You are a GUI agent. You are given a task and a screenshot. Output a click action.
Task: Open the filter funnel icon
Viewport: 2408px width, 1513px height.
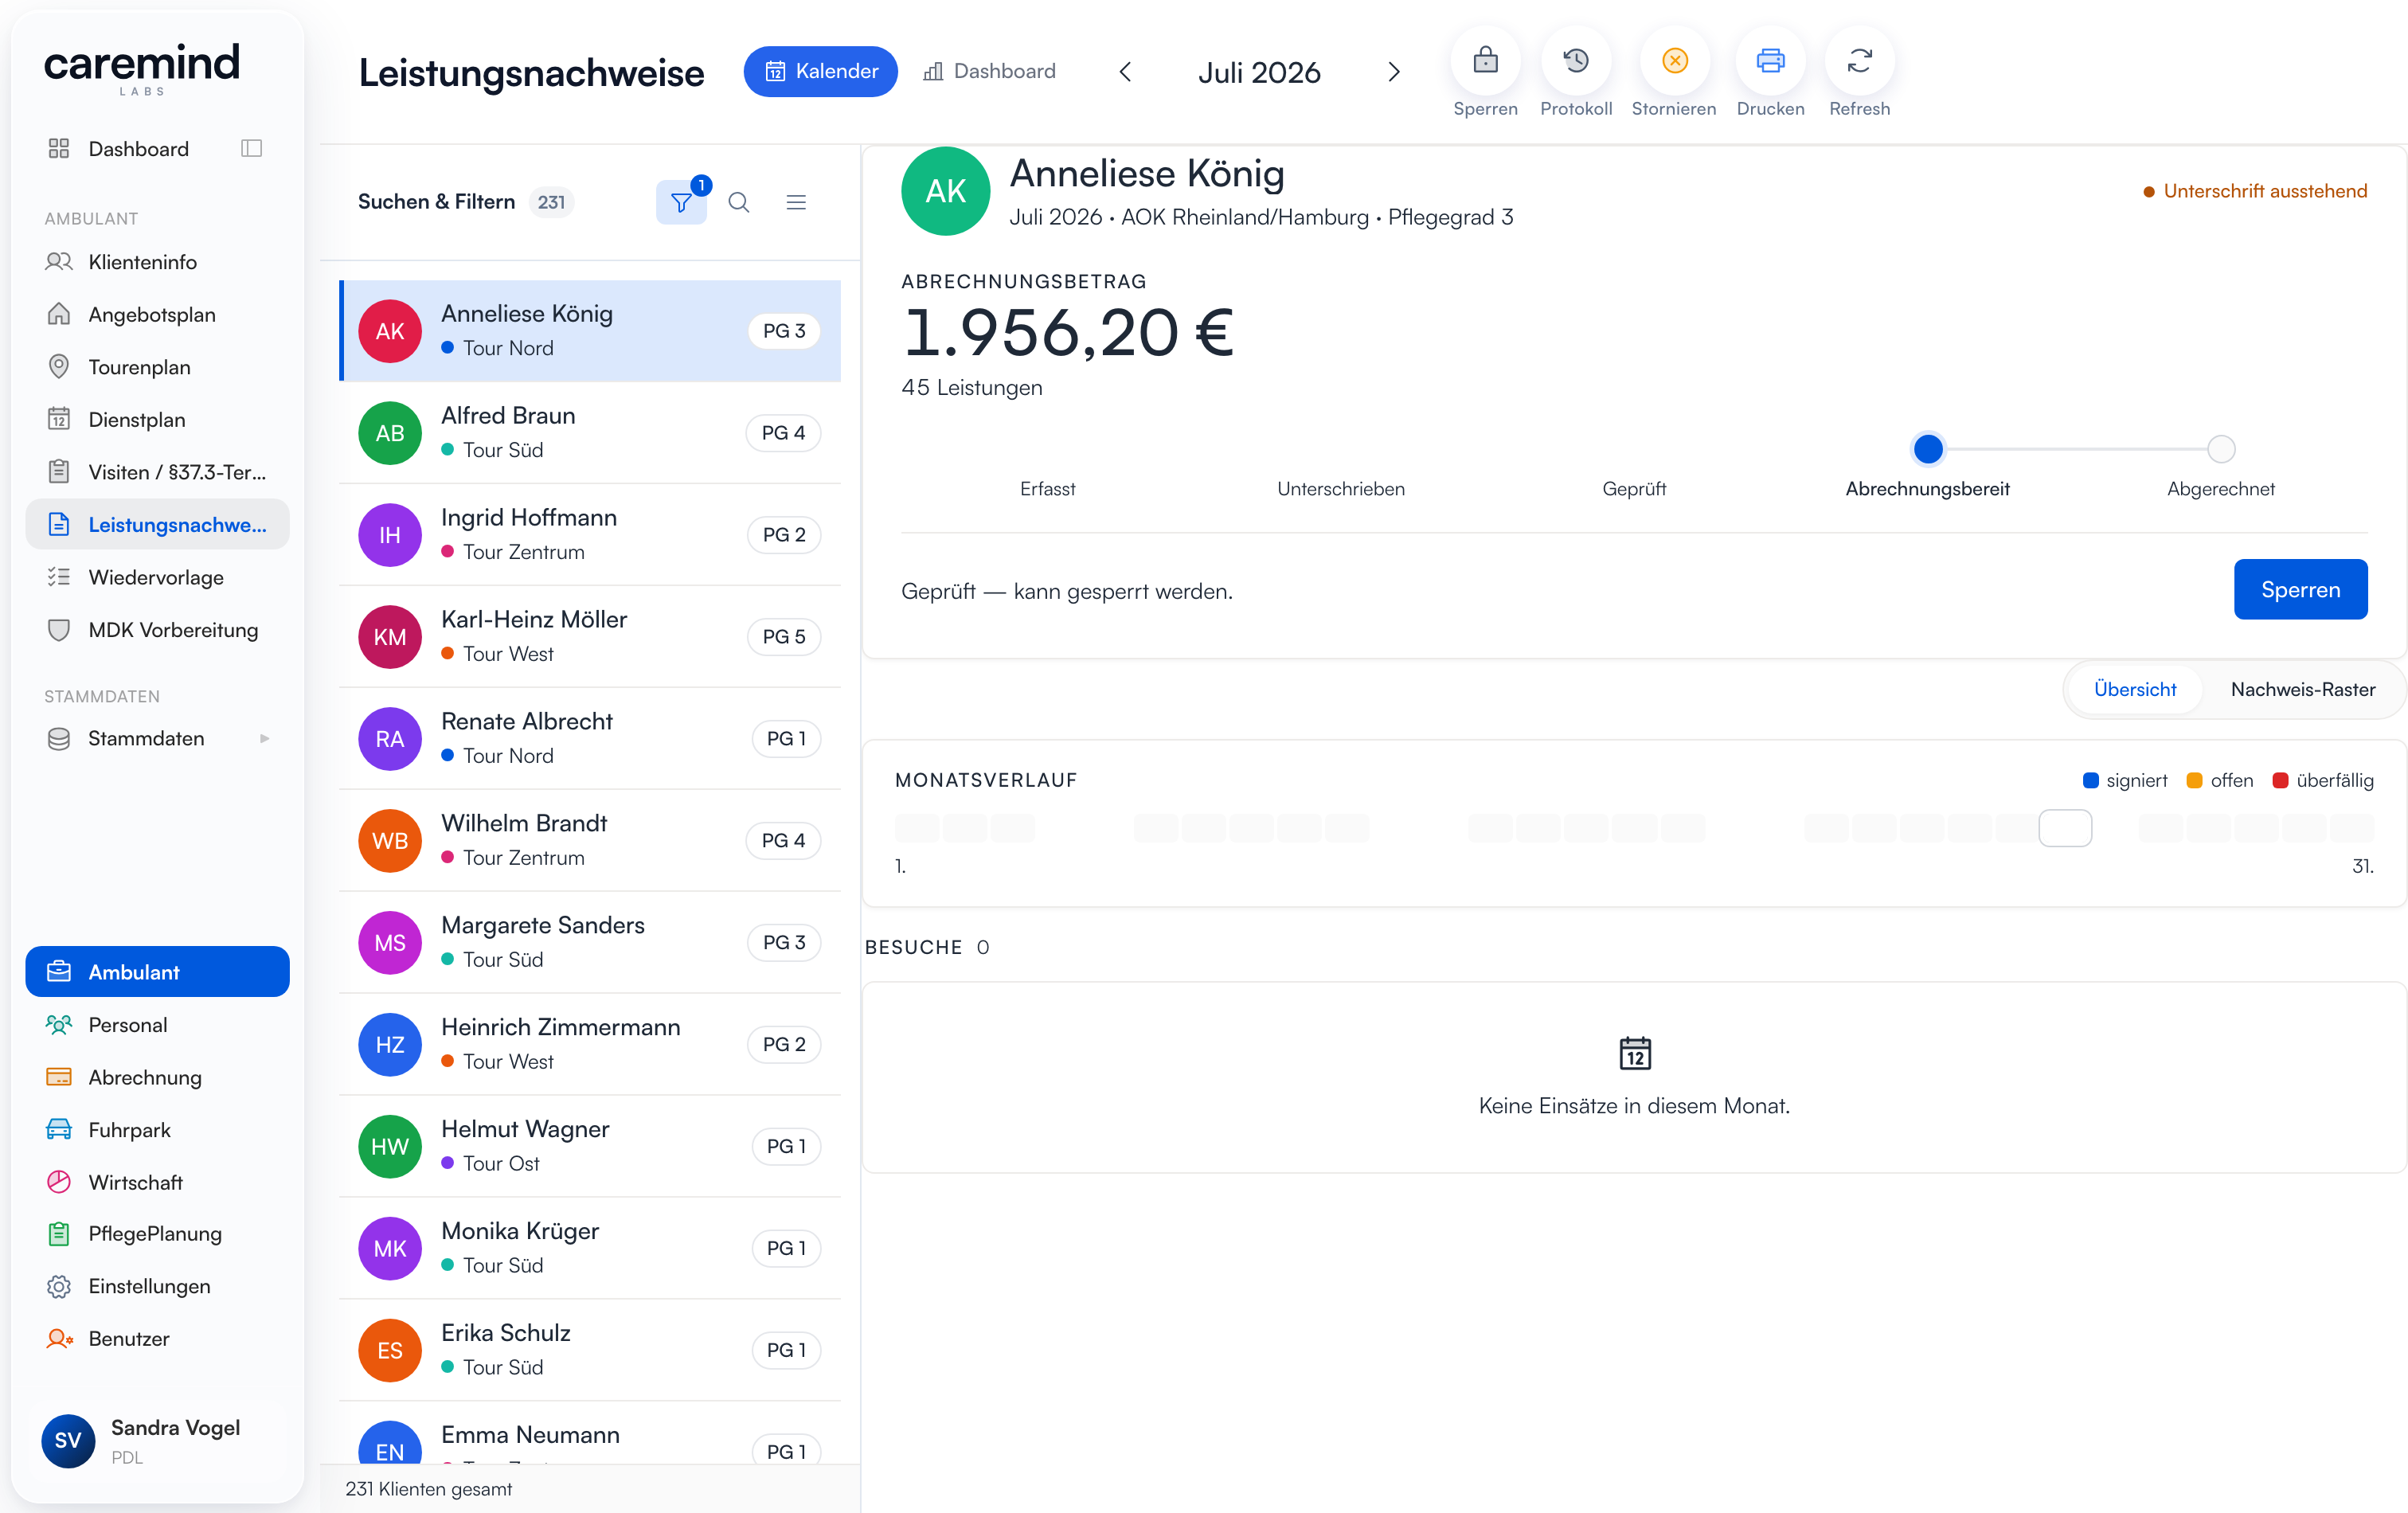click(681, 202)
